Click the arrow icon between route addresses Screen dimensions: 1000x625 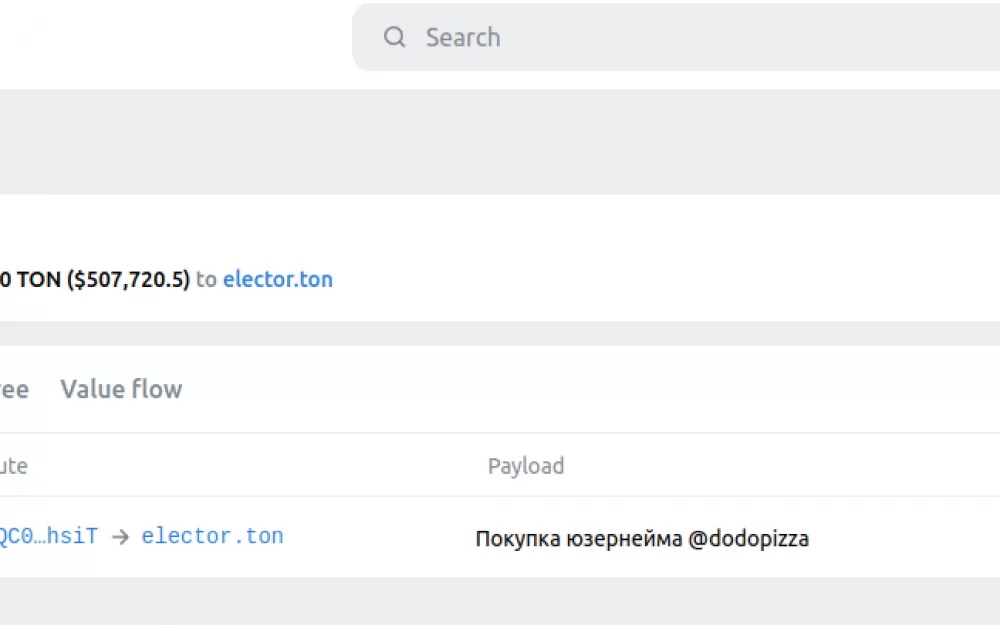click(x=120, y=537)
